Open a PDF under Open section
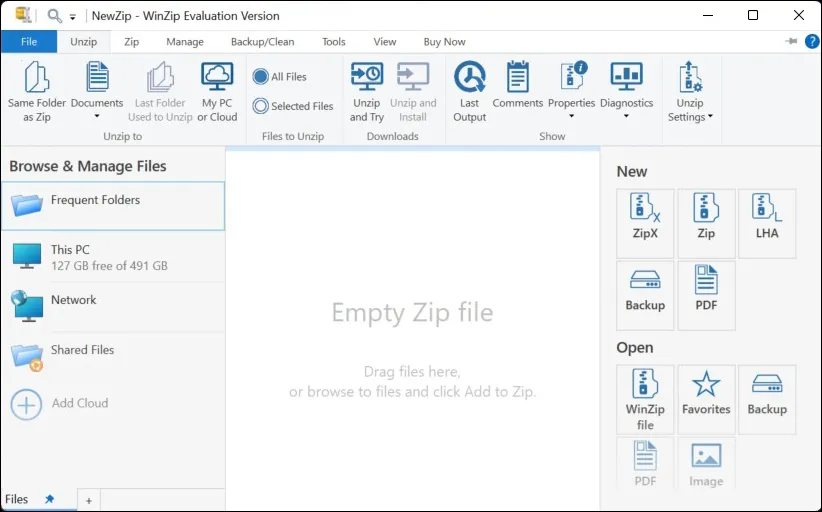Image resolution: width=822 pixels, height=512 pixels. [645, 464]
